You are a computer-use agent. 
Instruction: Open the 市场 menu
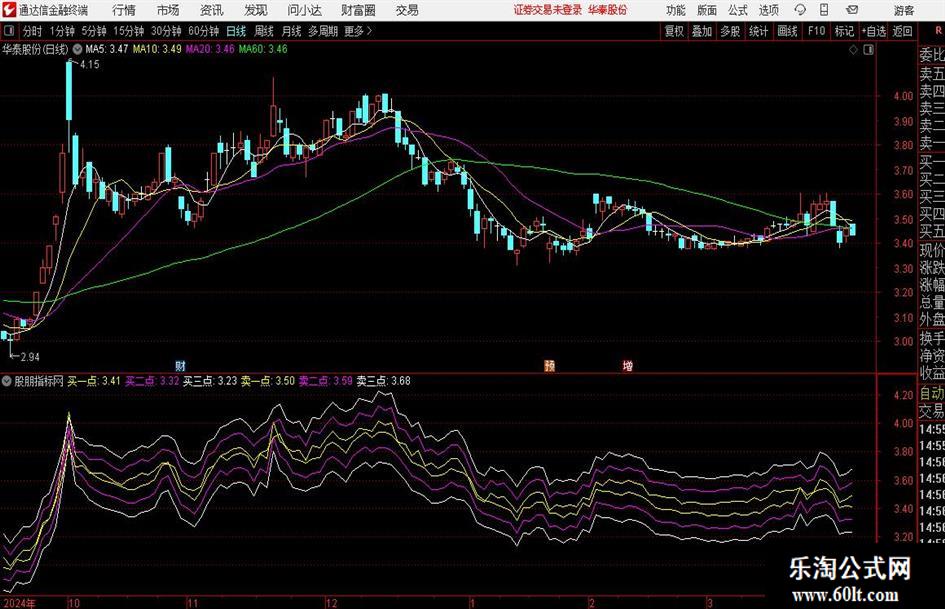[x=168, y=10]
